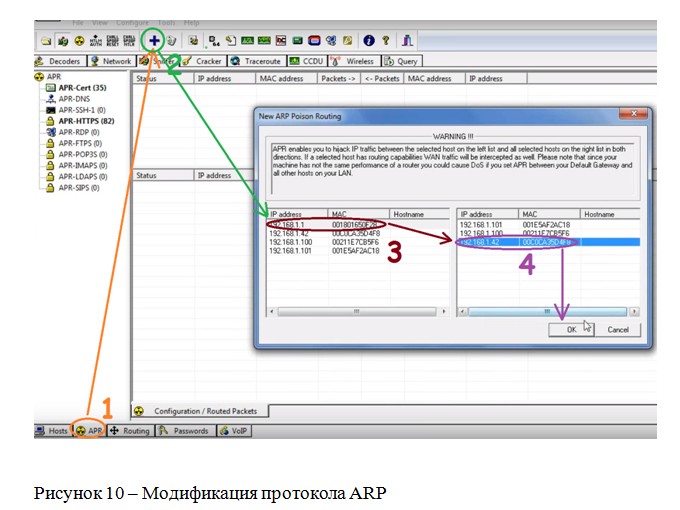Click the yellow question mark Help icon
This screenshot has height=510, width=680.
386,41
